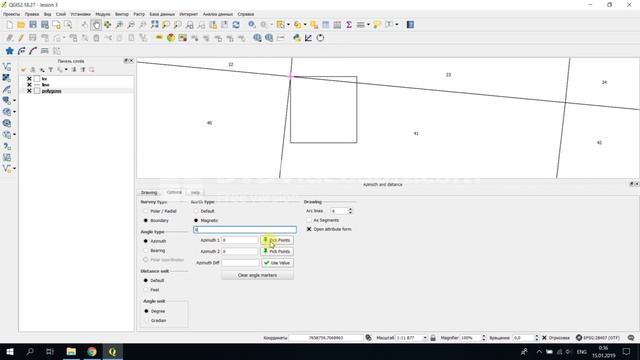Open the Масштаб scale dropdown
Screen dimensions: 640x360
pos(425,338)
